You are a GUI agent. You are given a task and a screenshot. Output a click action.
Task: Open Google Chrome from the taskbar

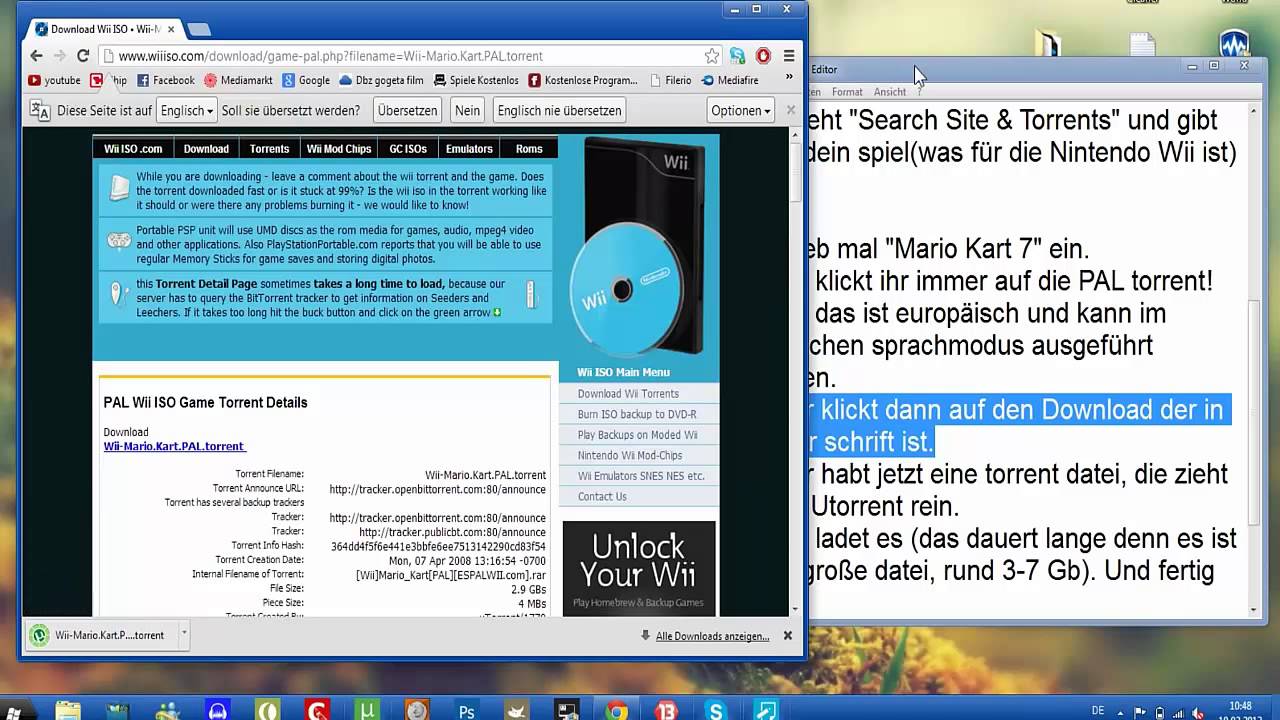[616, 711]
